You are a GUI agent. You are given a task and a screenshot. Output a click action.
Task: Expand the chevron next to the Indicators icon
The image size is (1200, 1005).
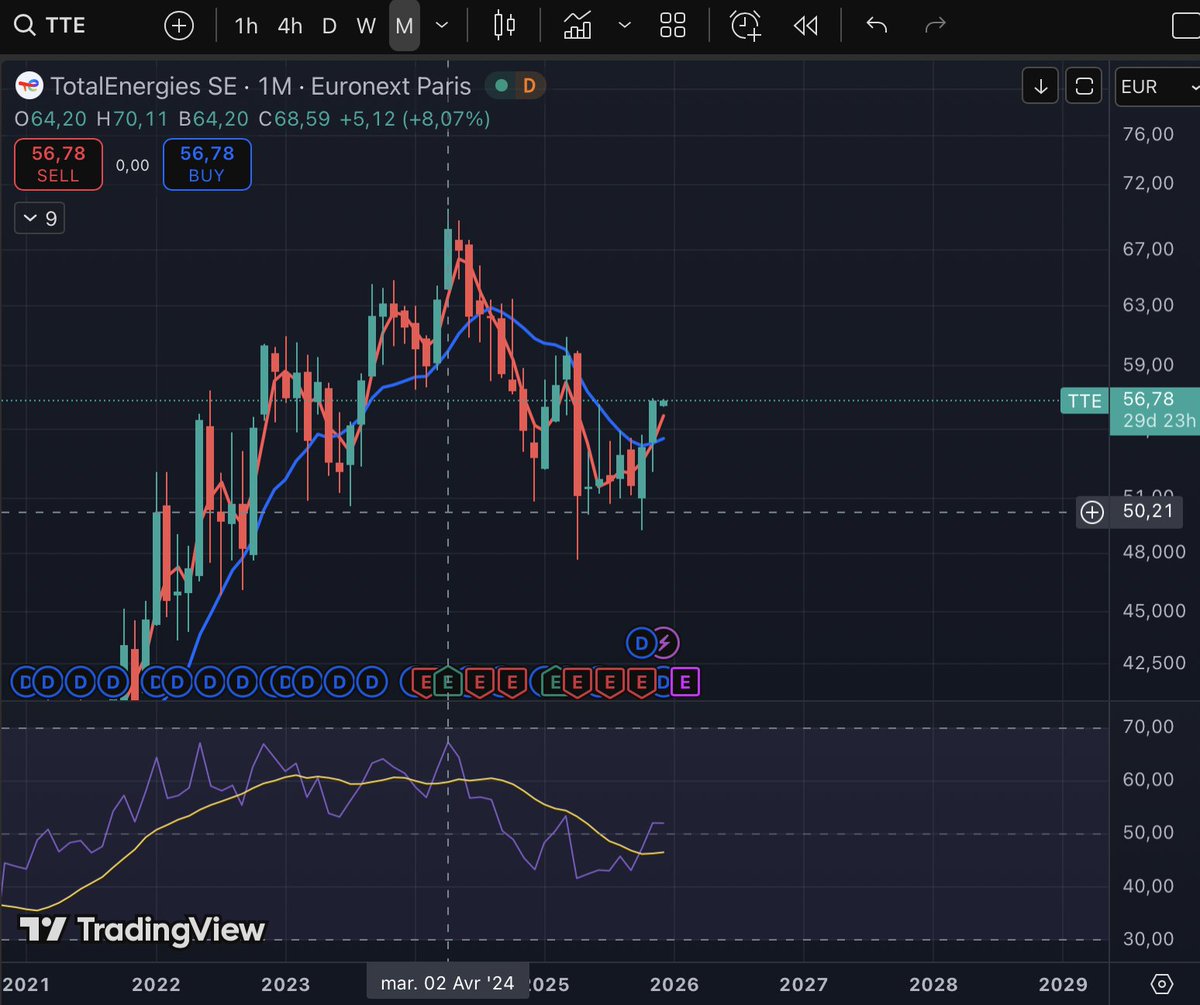[625, 26]
